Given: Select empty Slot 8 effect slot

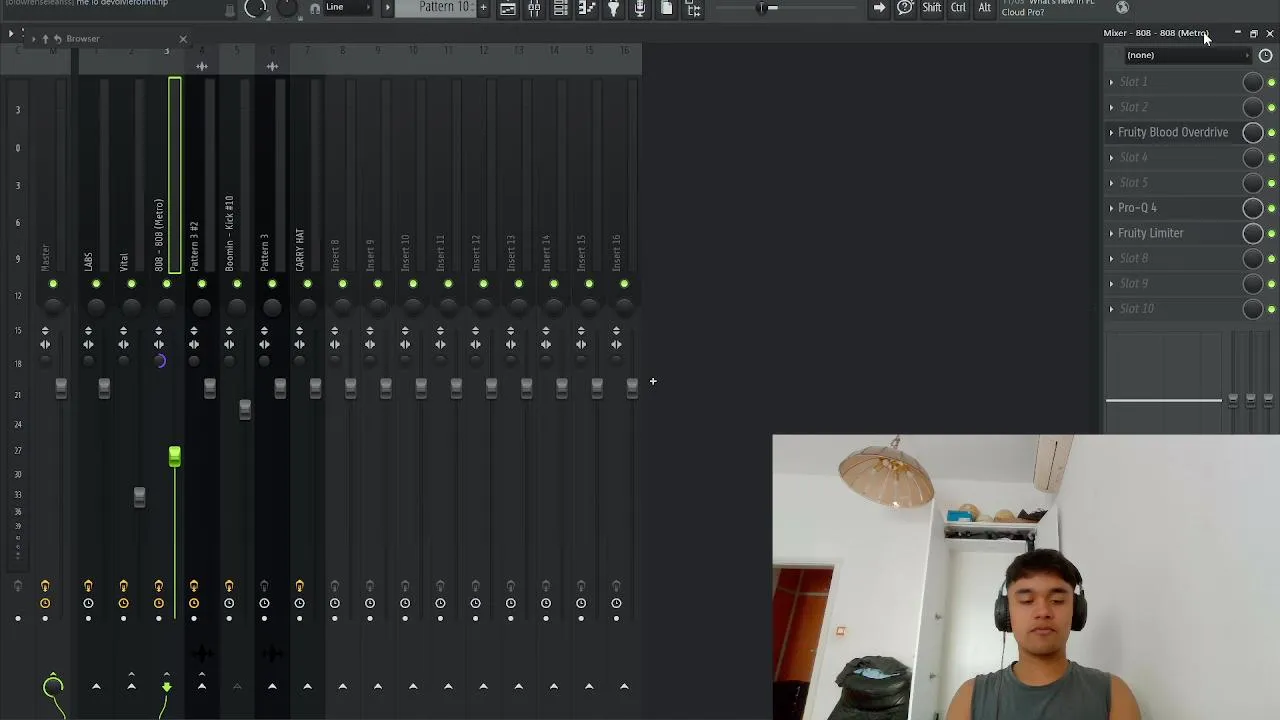Looking at the screenshot, I should tap(1173, 258).
